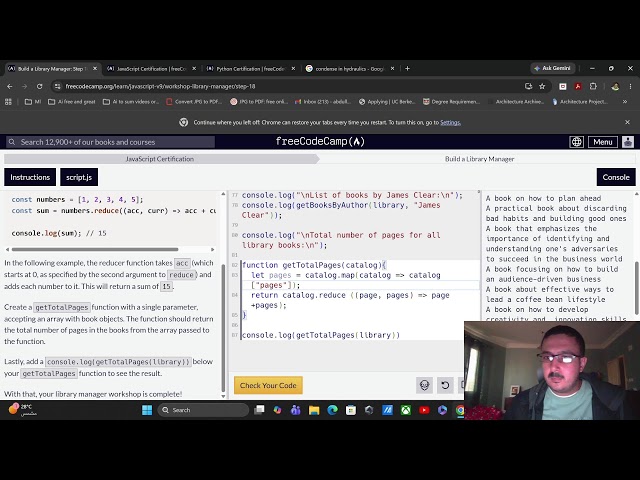Click the console output scrollbar

637,288
